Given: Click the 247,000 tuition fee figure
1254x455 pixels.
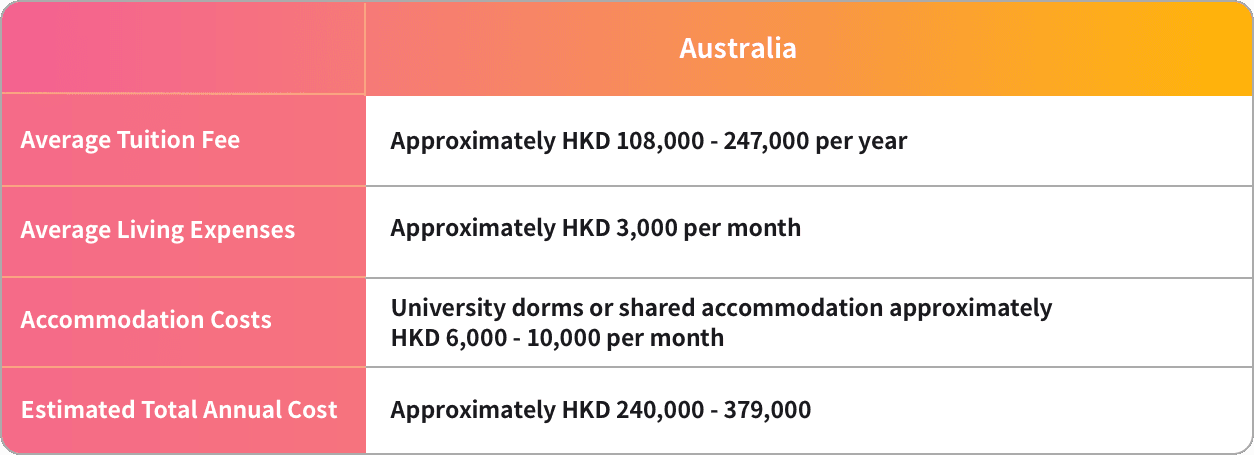Looking at the screenshot, I should coord(765,141).
